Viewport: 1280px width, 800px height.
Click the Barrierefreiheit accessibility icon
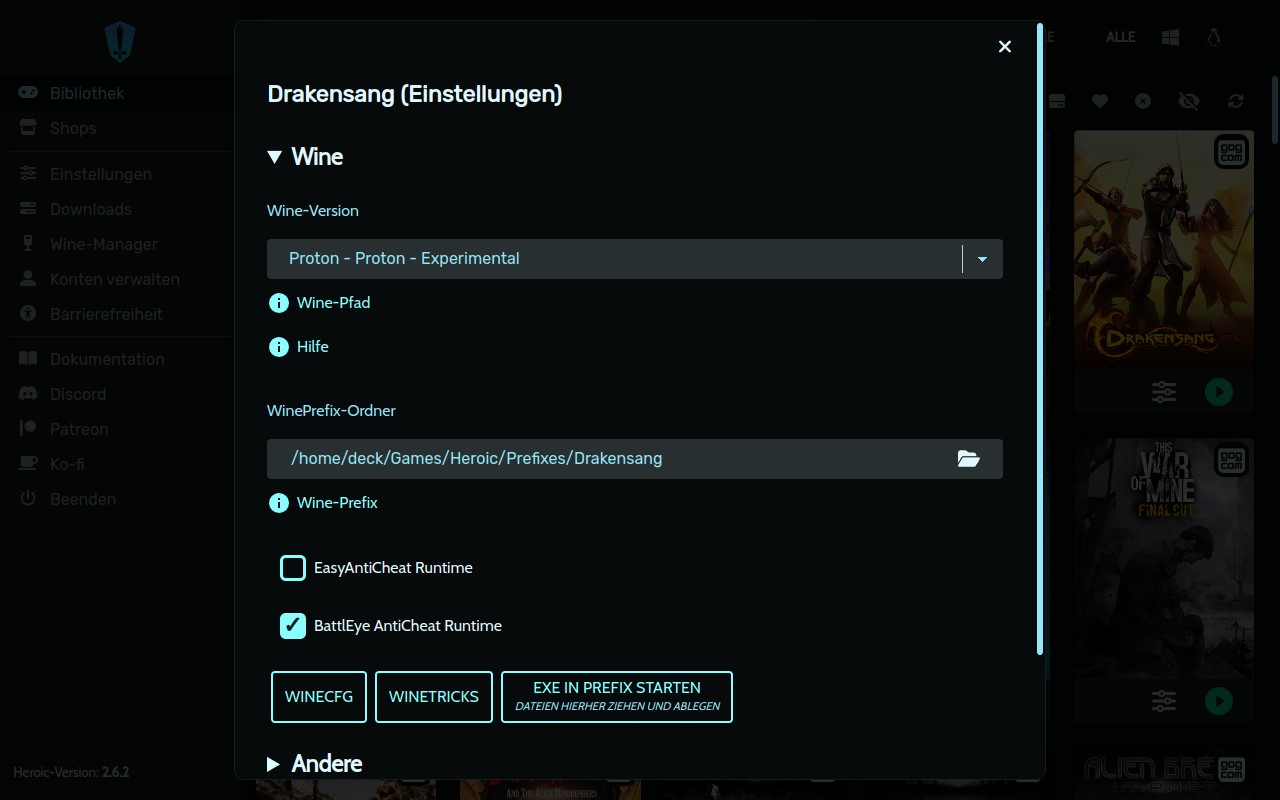point(29,314)
